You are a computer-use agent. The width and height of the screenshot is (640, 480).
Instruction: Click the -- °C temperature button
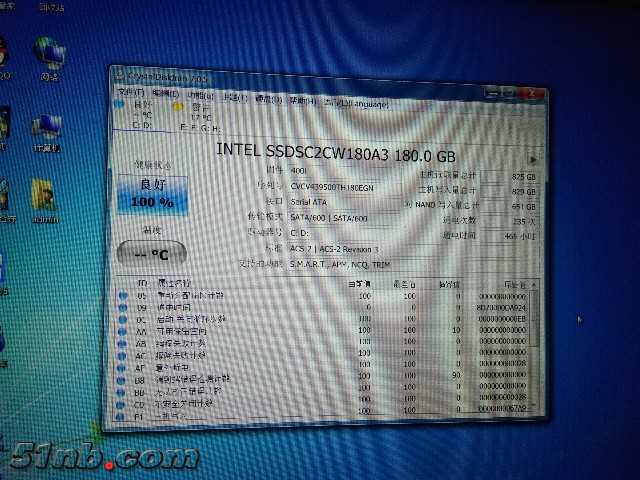tap(152, 253)
